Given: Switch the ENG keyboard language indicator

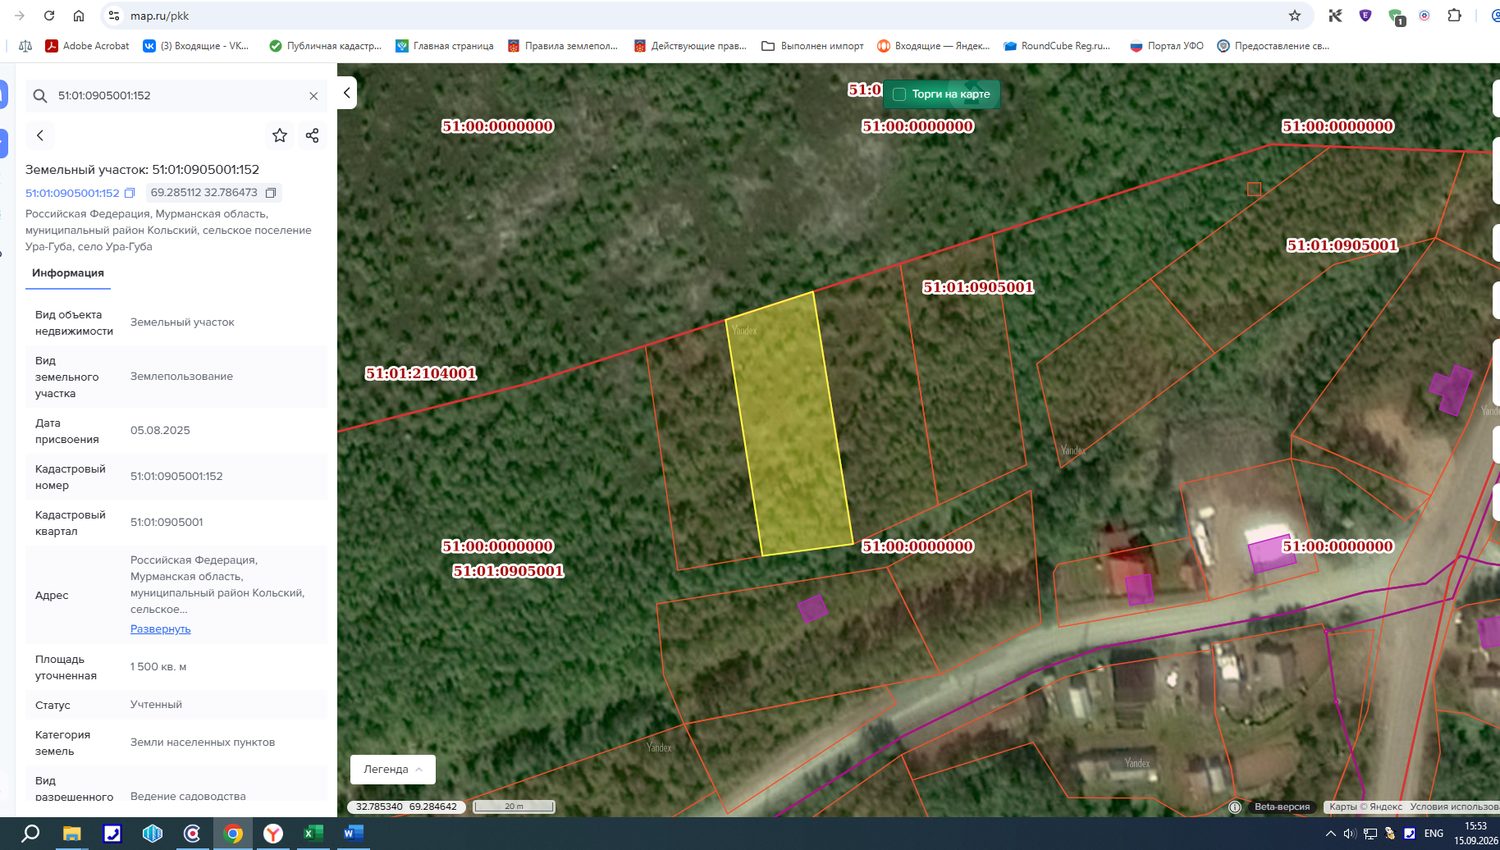Looking at the screenshot, I should click(1434, 833).
